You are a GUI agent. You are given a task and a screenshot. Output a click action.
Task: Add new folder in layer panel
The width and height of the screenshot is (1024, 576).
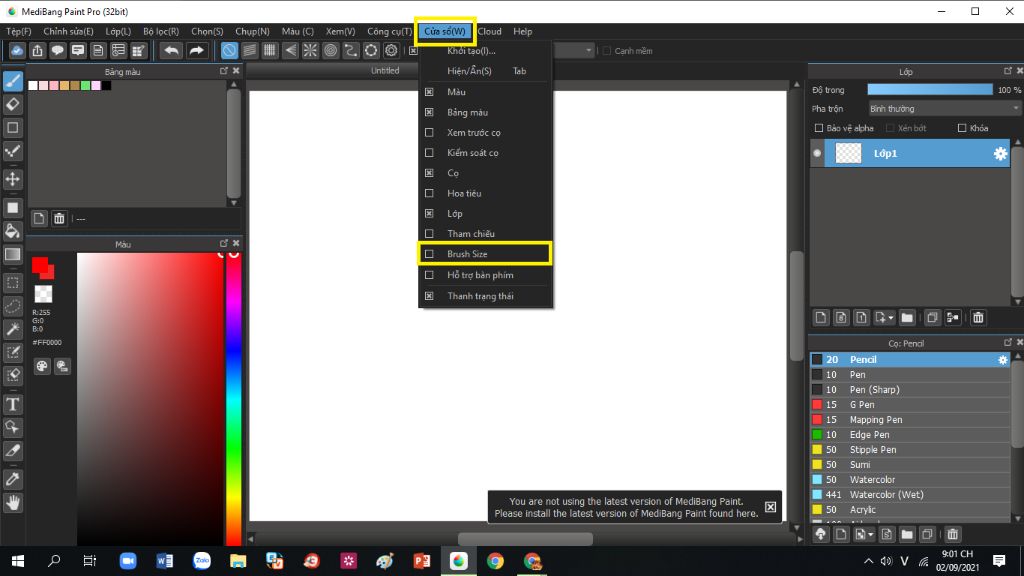coord(906,317)
